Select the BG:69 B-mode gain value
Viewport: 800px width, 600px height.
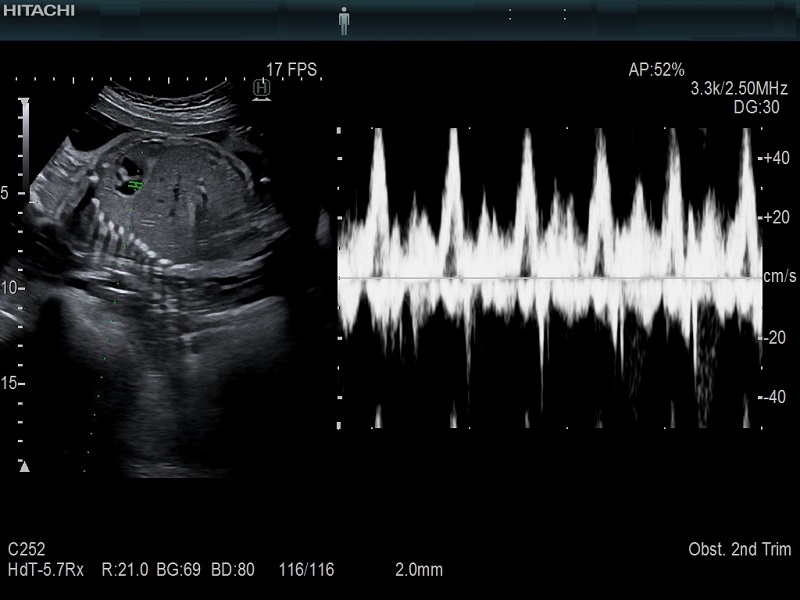(180, 570)
